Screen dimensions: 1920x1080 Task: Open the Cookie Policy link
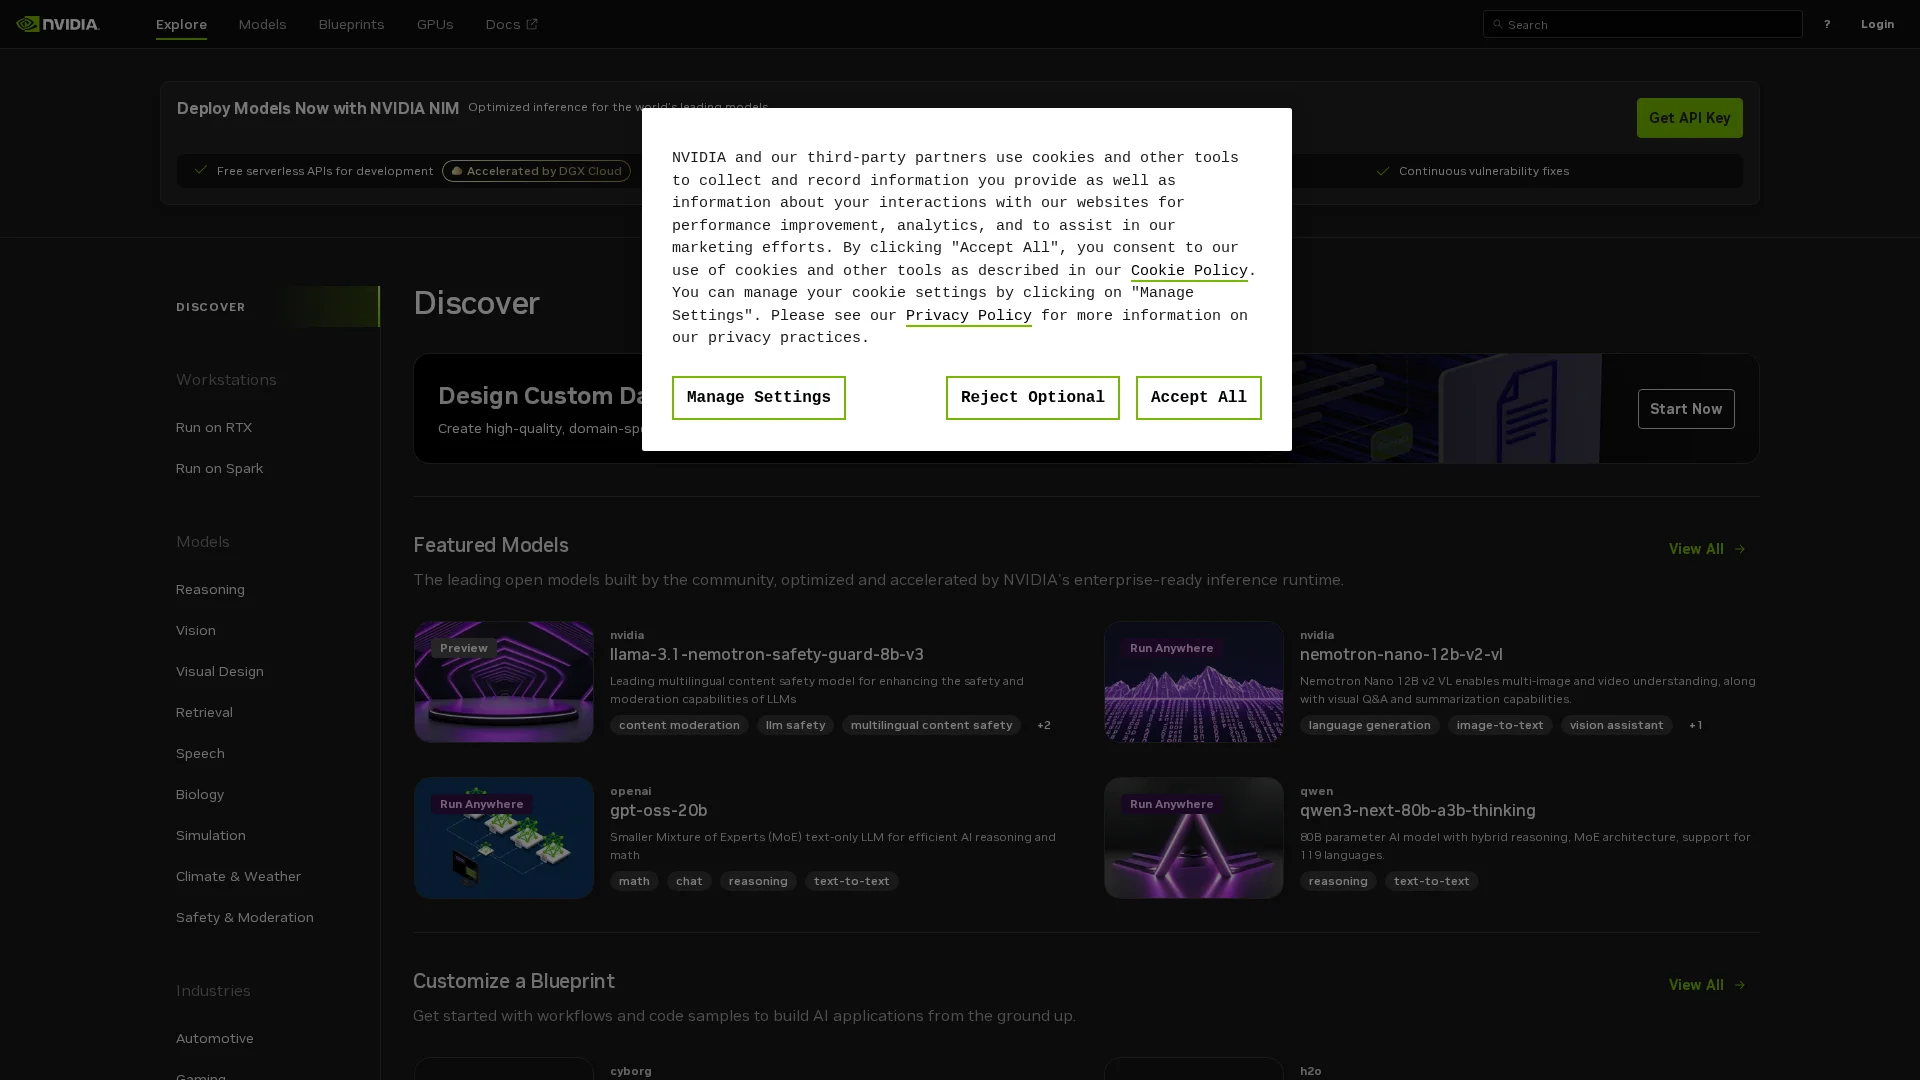point(1188,271)
